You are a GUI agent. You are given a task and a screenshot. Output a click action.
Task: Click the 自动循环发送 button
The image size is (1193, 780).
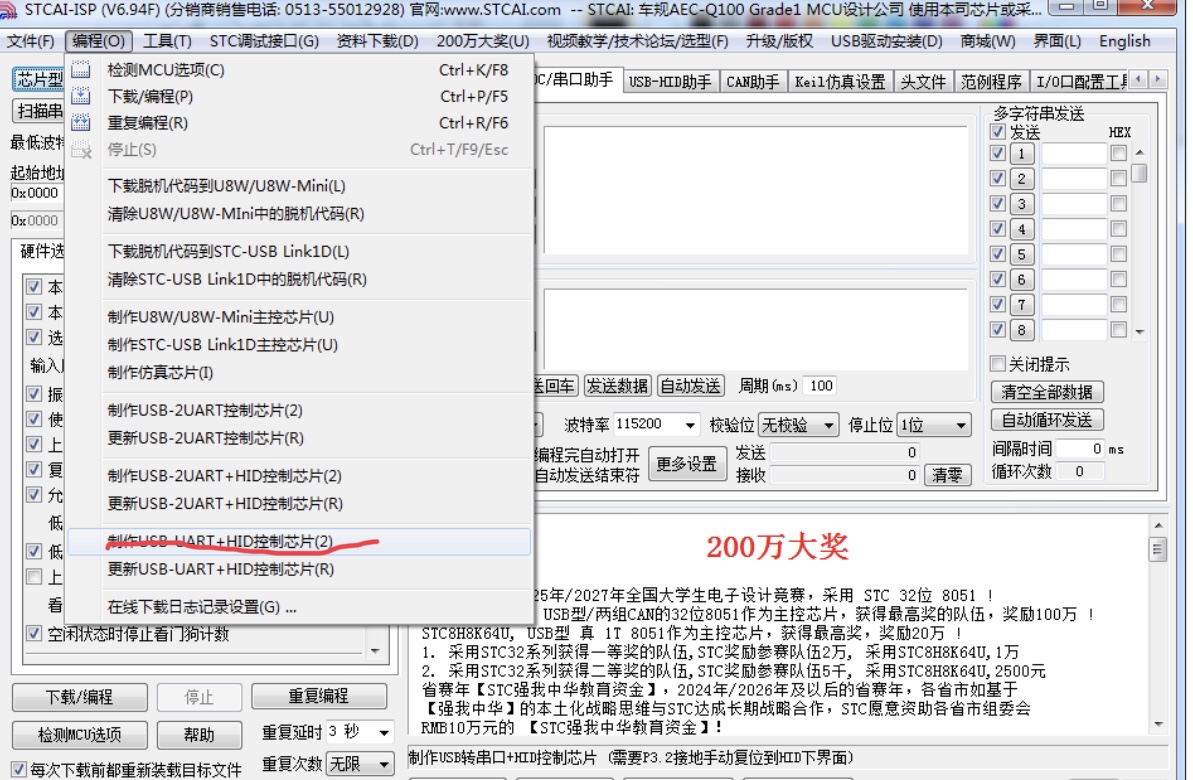tap(1047, 420)
